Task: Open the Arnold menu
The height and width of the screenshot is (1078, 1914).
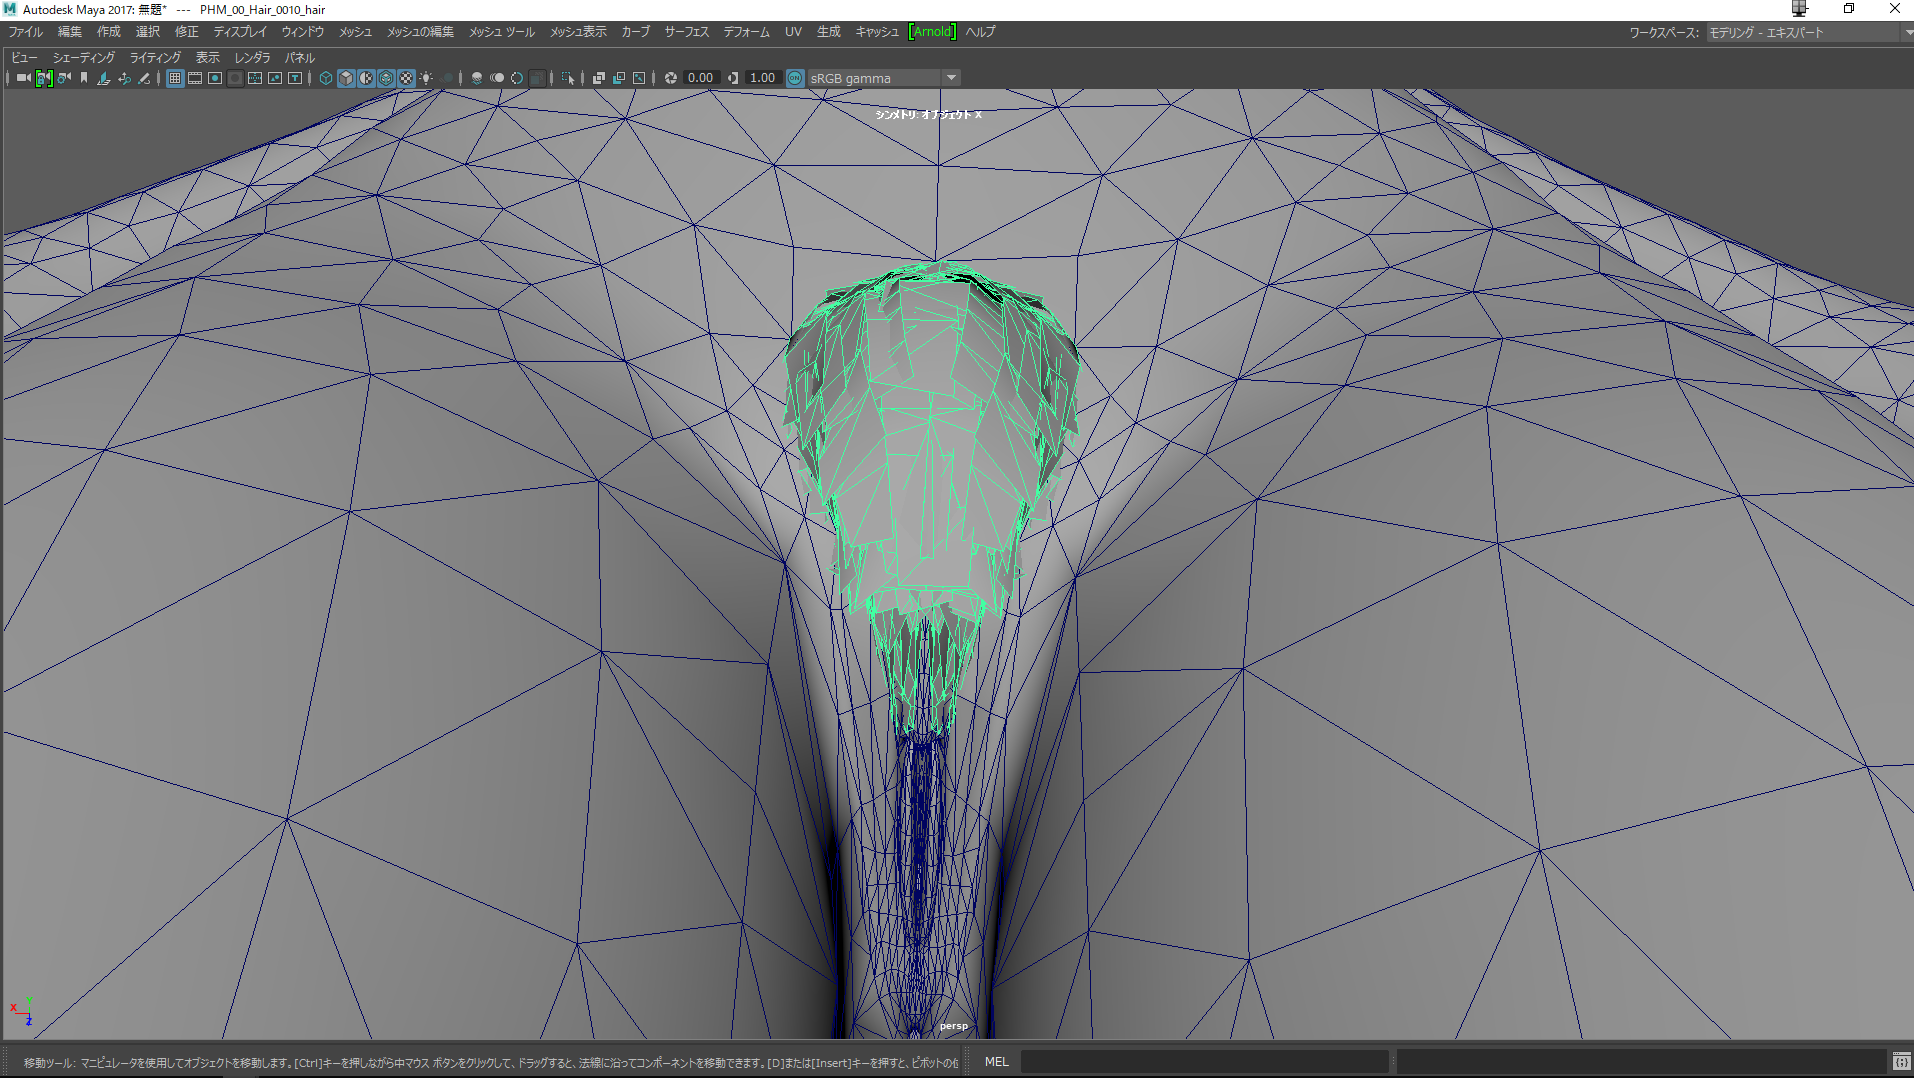Action: click(x=932, y=32)
